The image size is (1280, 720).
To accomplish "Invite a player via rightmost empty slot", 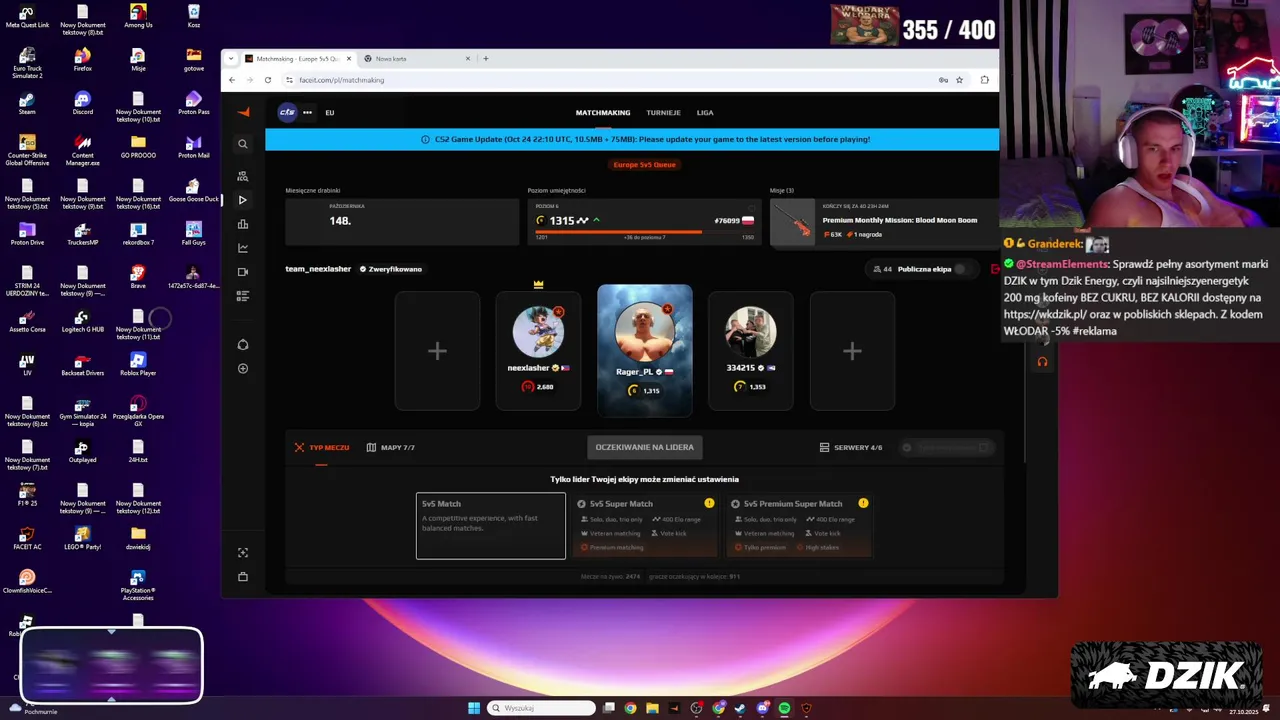I will [x=852, y=350].
